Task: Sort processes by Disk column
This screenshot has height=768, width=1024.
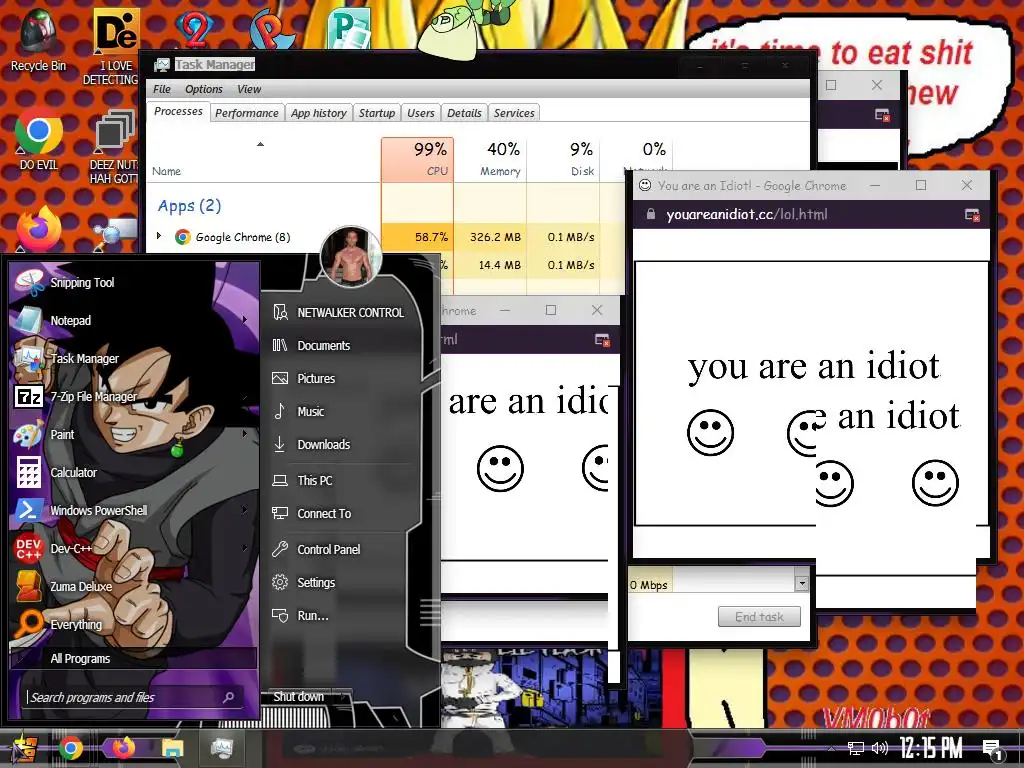Action: [x=564, y=159]
